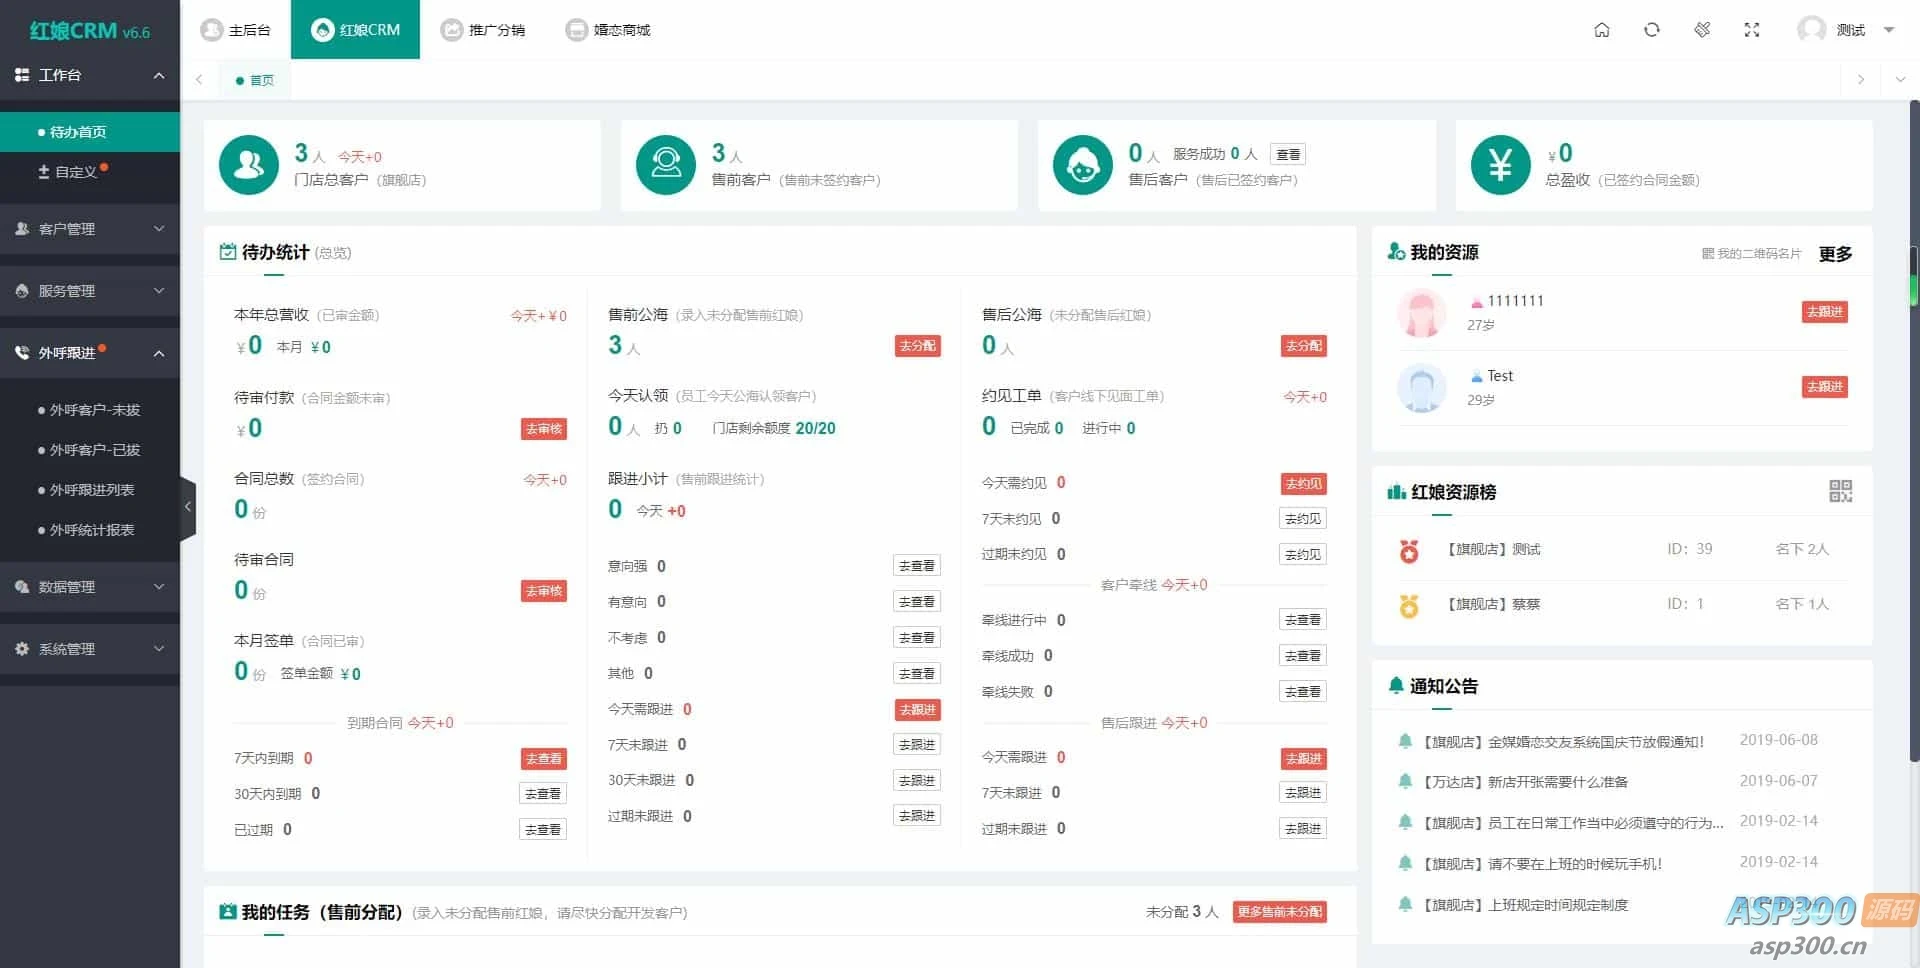Click the refresh icon in the top bar
This screenshot has height=968, width=1920.
(1652, 30)
